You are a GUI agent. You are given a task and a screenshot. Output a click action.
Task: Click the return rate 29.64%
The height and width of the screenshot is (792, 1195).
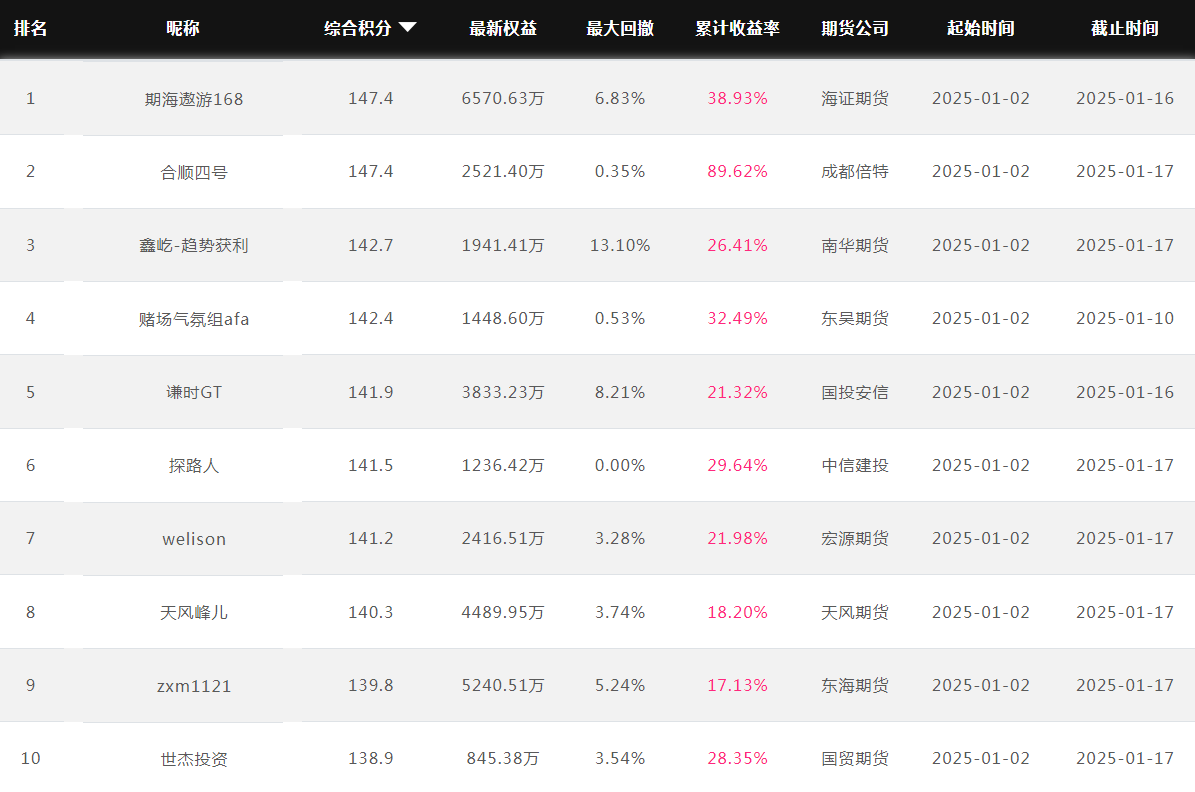pyautogui.click(x=737, y=465)
